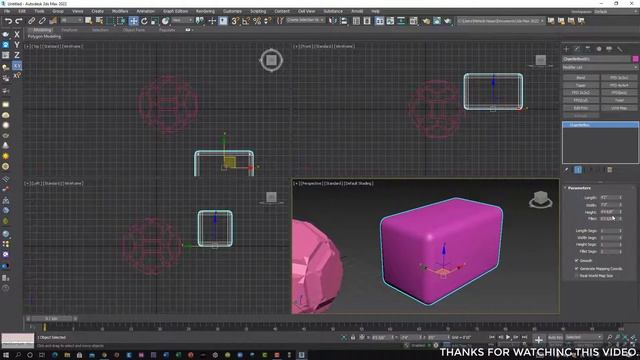The image size is (640, 360).
Task: Click the Fillet spinner arrows
Action: 620,219
